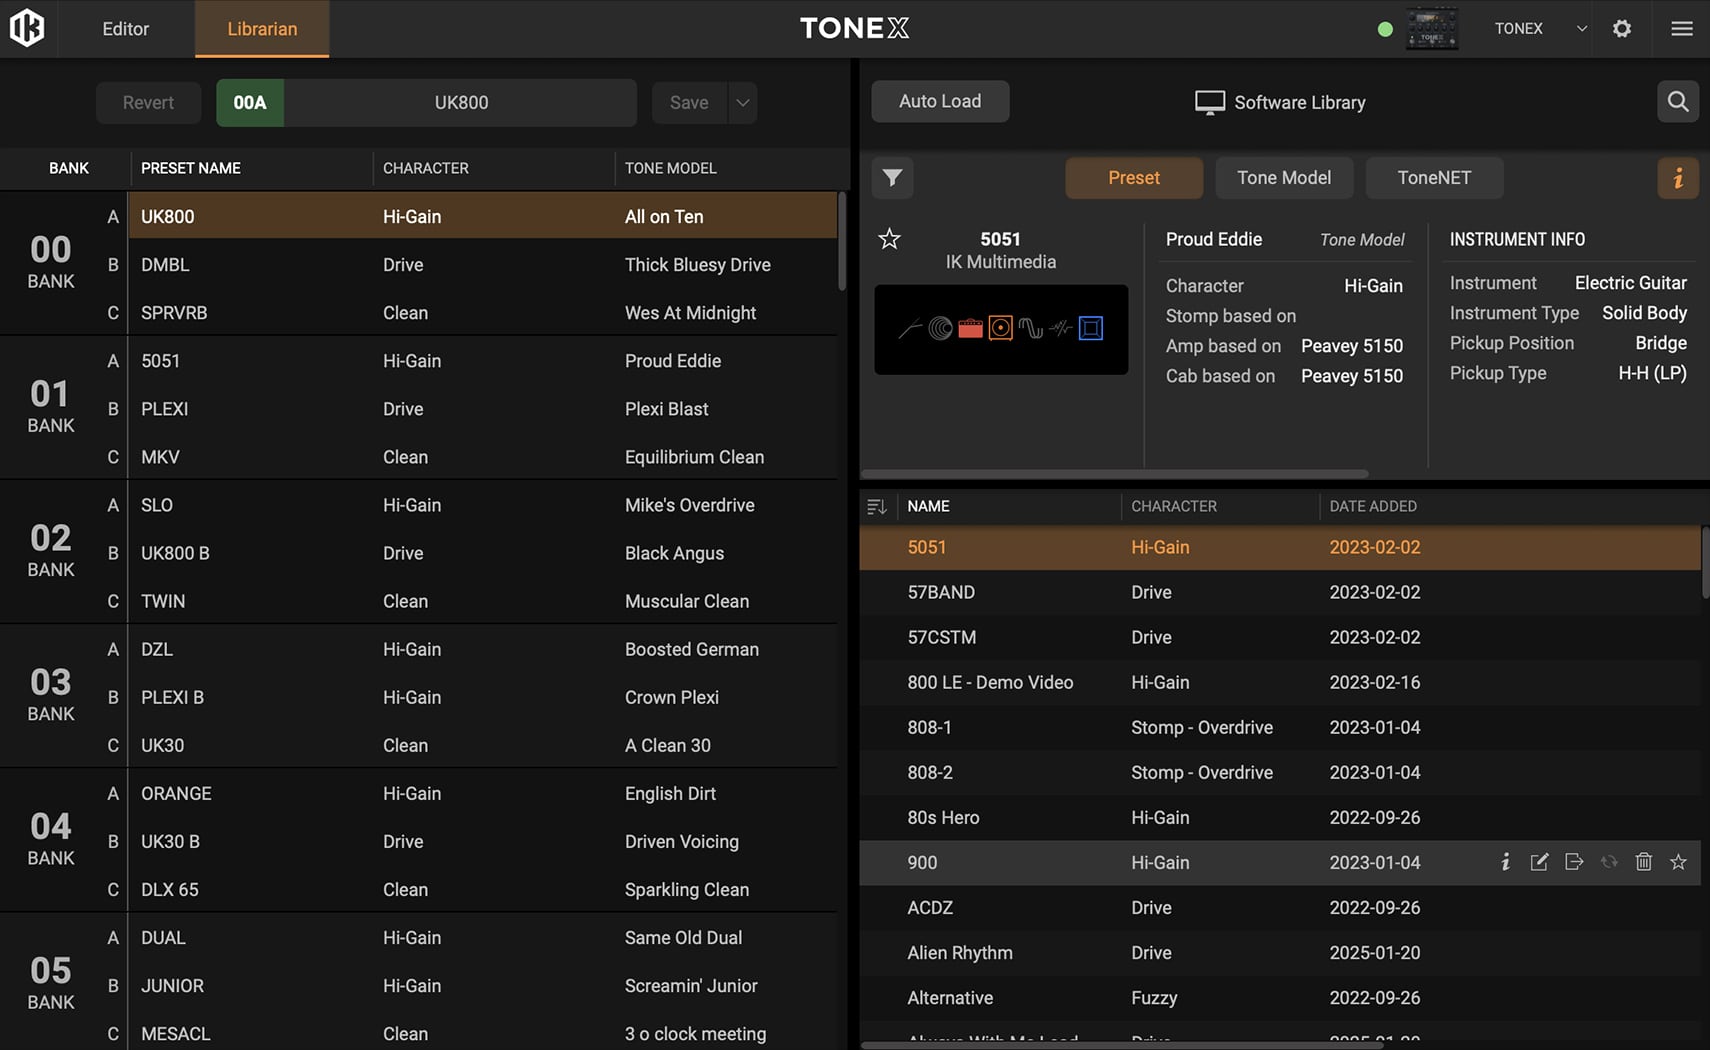The width and height of the screenshot is (1710, 1050).
Task: Show info for the 900 preset row
Action: [x=1505, y=862]
